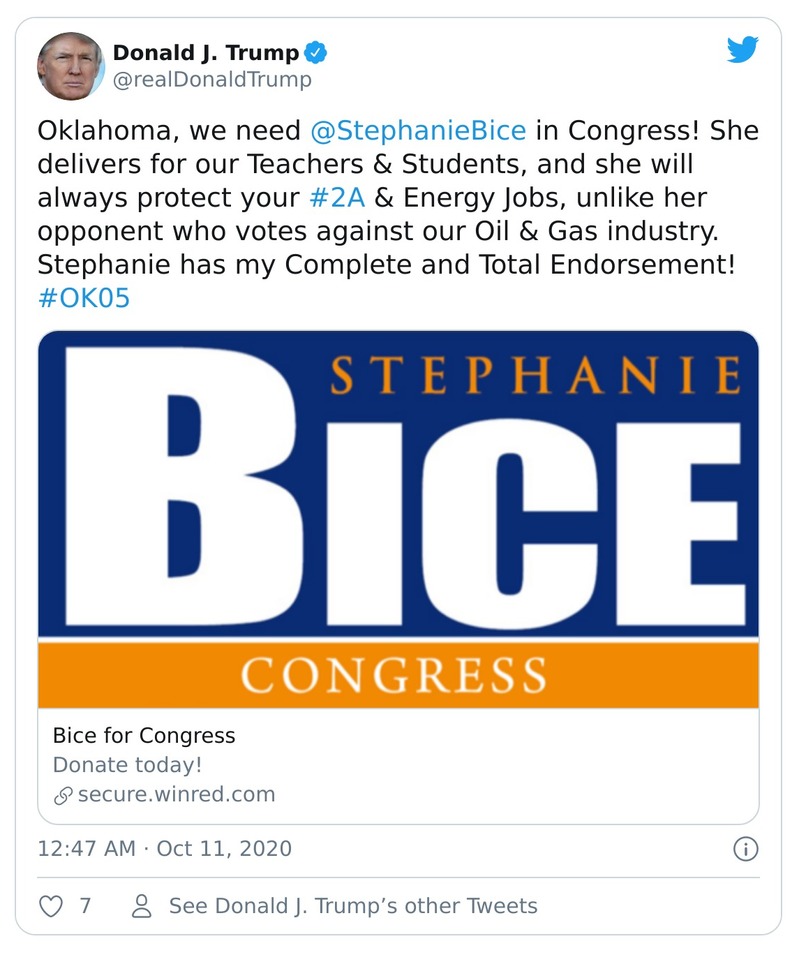
Task: Open the tweet author's profile picture
Action: (x=70, y=66)
